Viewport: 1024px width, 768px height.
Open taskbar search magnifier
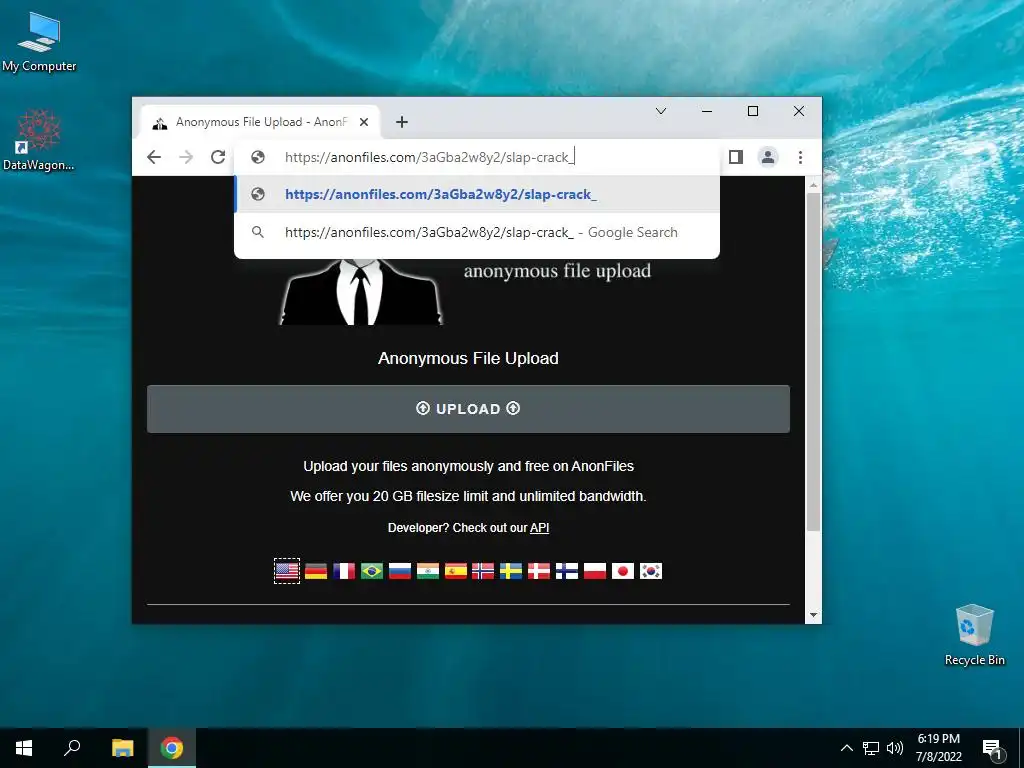click(72, 748)
